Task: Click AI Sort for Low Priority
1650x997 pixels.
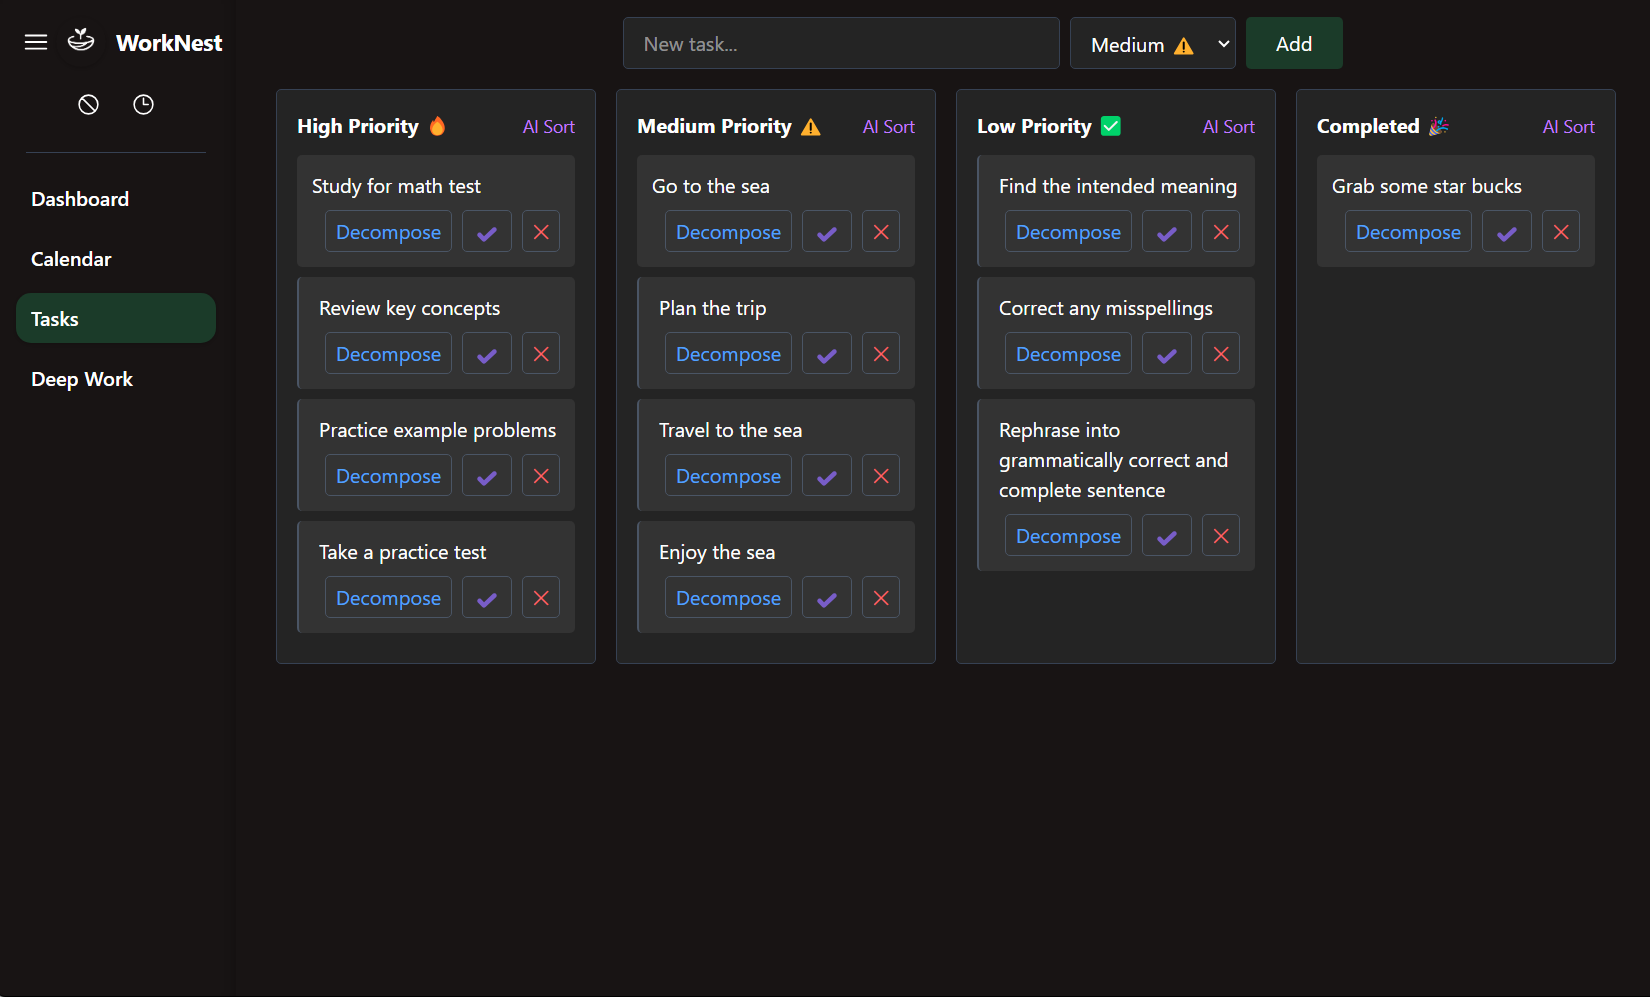Action: click(1229, 127)
